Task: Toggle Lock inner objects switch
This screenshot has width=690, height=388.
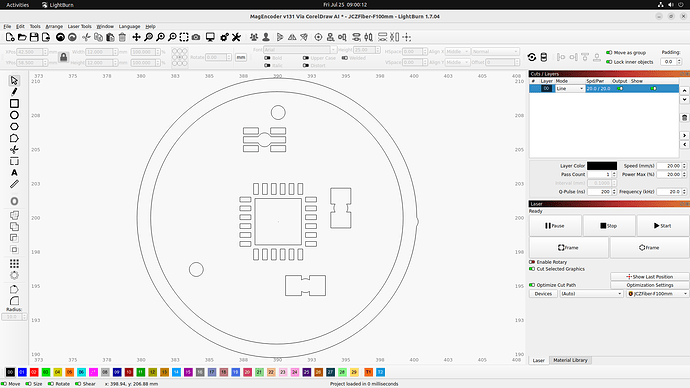Action: pos(609,62)
